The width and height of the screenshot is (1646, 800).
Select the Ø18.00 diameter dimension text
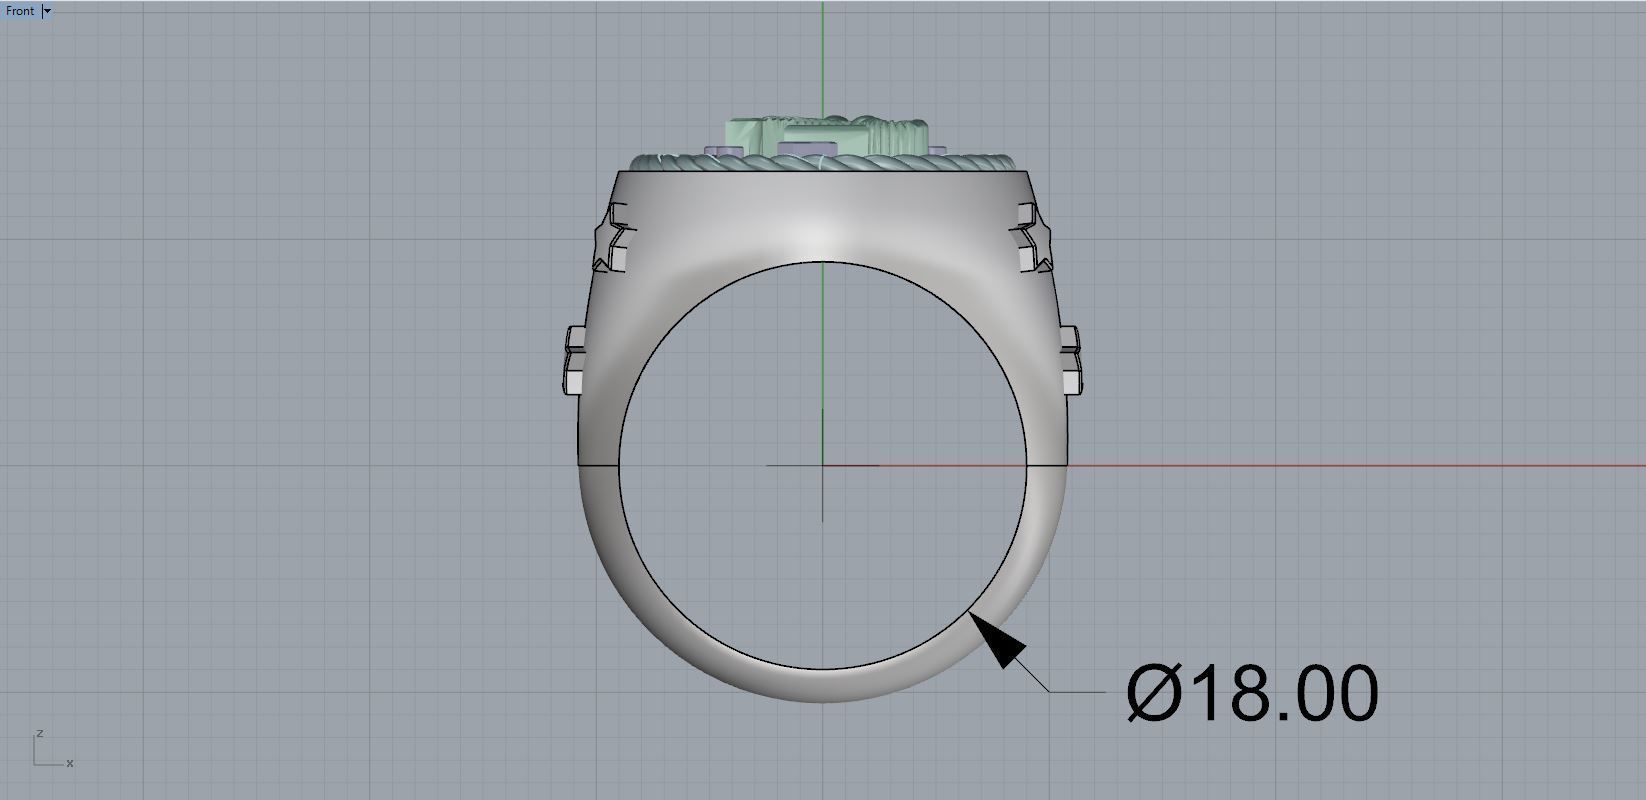point(1252,693)
